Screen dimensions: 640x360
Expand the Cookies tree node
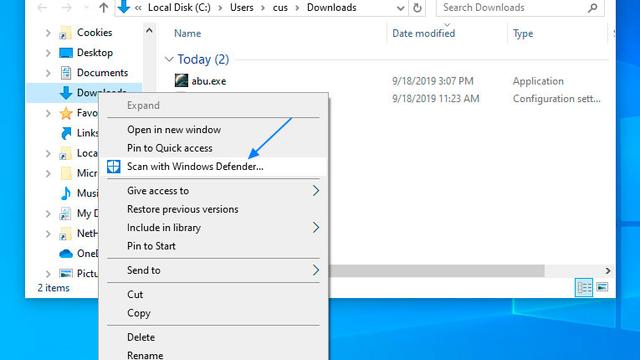point(48,33)
